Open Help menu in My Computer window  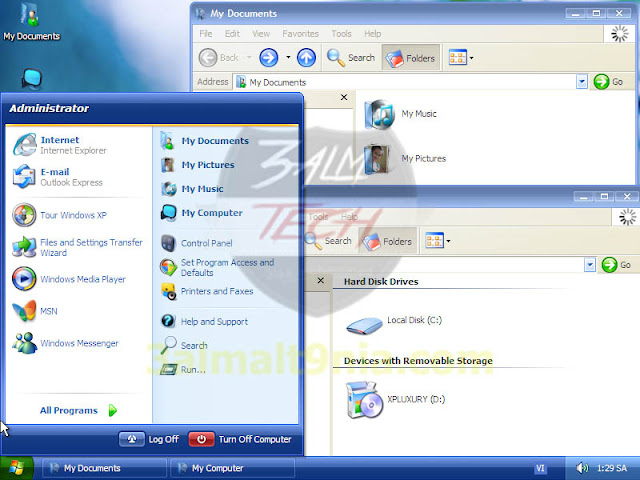(349, 217)
